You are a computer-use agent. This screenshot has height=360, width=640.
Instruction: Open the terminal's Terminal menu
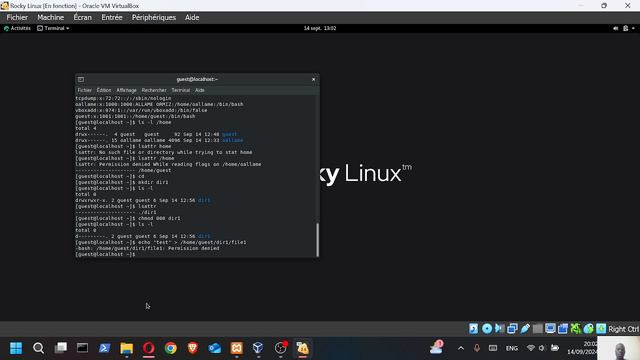(x=180, y=90)
